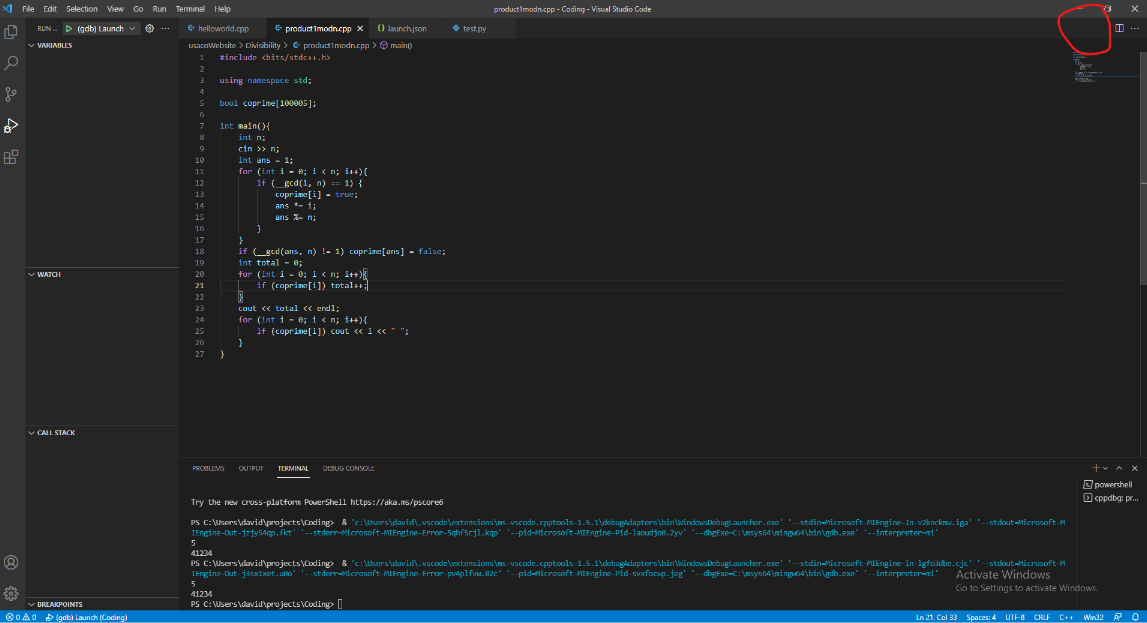Click Divisibility in the breadcrumb

click(x=263, y=45)
